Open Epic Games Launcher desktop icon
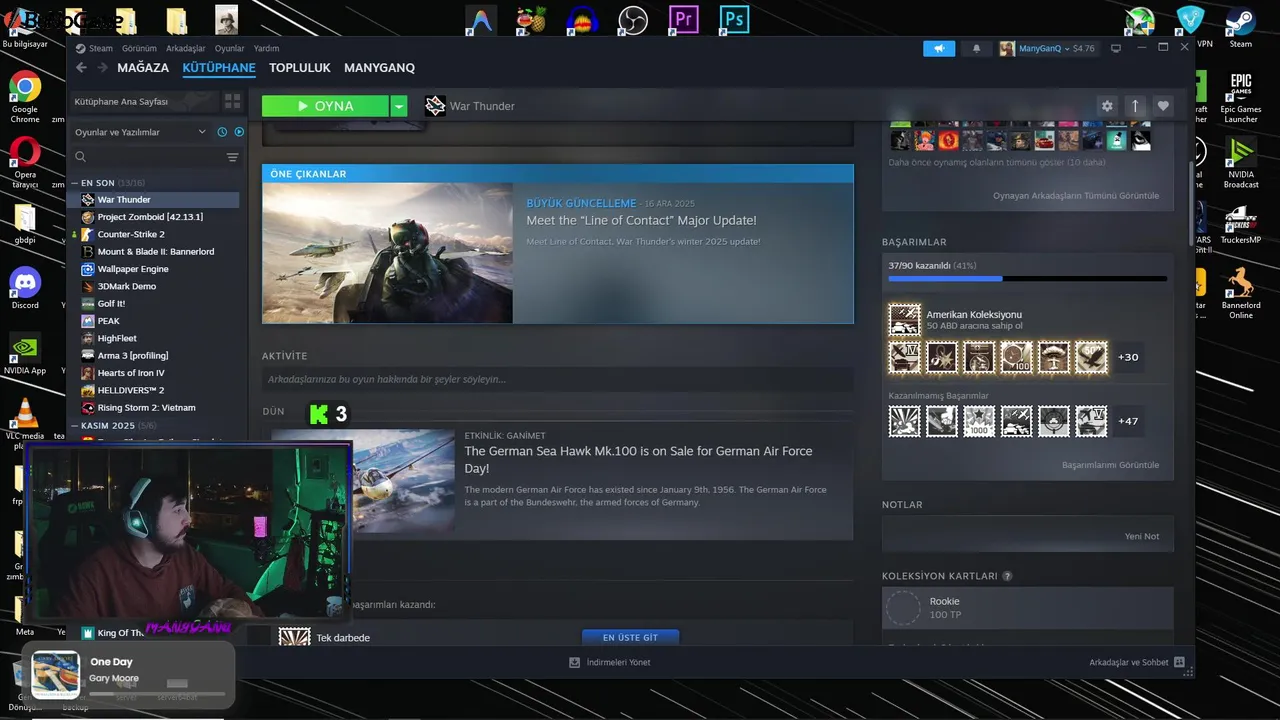1280x720 pixels. point(1241,97)
